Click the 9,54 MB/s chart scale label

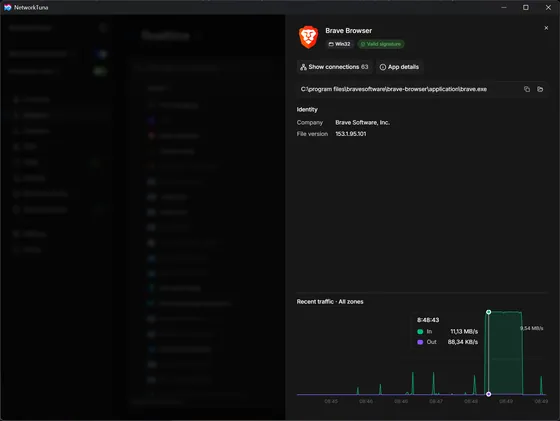[531, 329]
